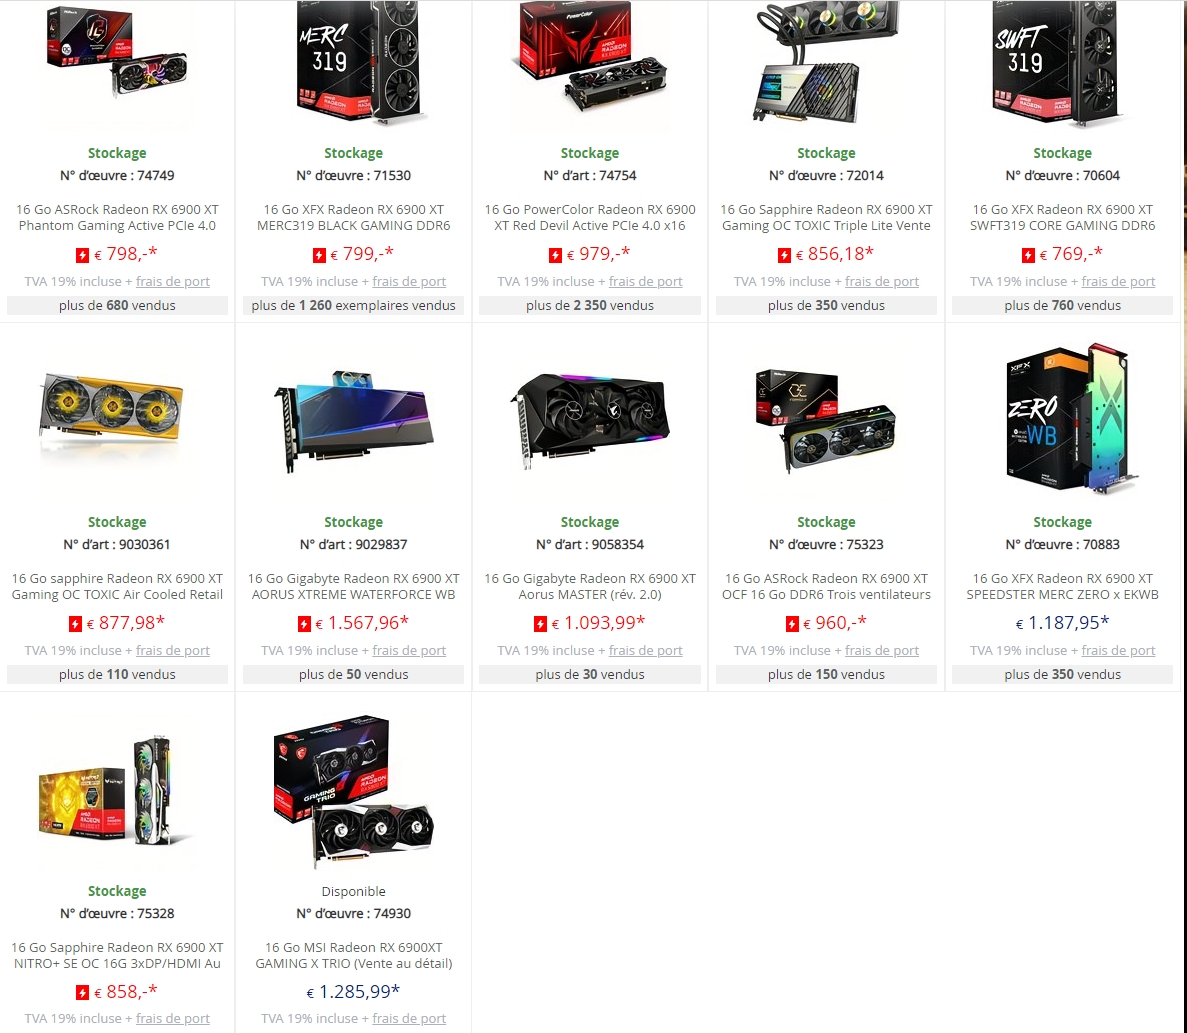Click the flash-deal icon beside € 856,18 price
The height and width of the screenshot is (1033, 1187).
[784, 256]
